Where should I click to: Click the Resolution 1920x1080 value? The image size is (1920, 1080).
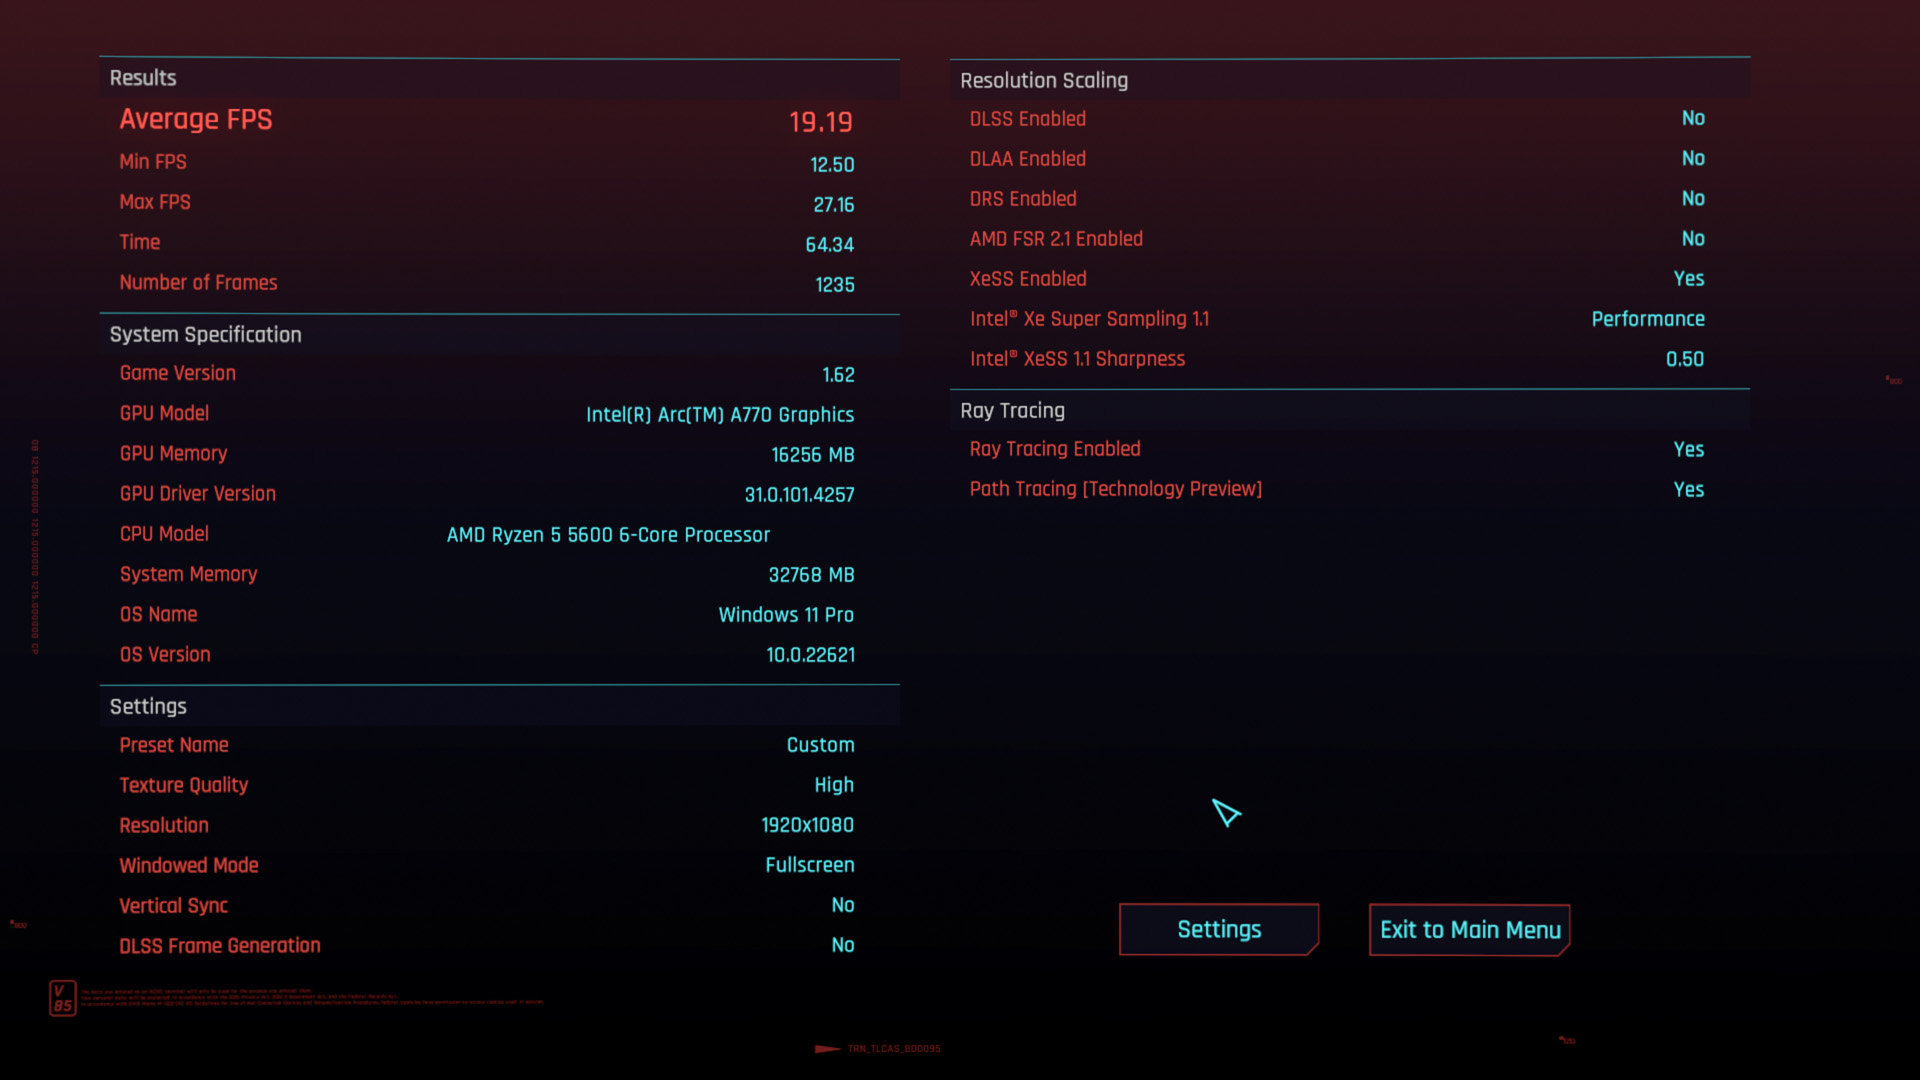coord(807,825)
